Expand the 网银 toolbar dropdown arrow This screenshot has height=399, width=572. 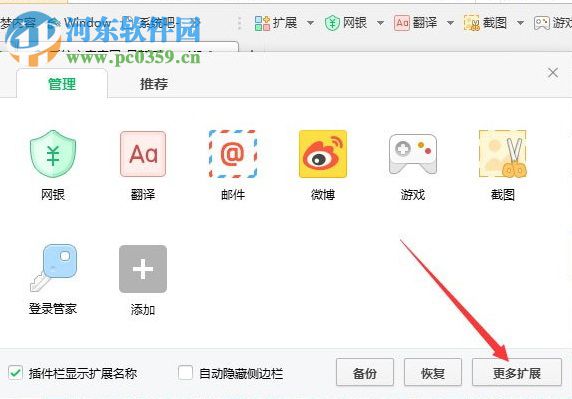[380, 23]
